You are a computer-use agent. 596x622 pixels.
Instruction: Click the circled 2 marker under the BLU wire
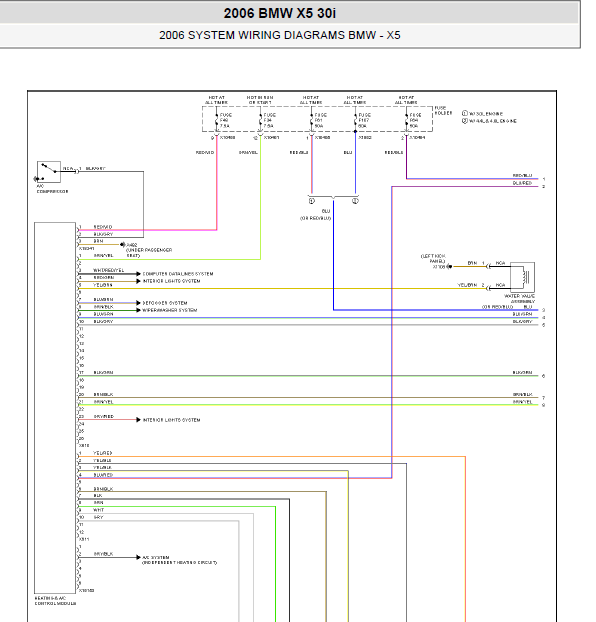pyautogui.click(x=356, y=201)
